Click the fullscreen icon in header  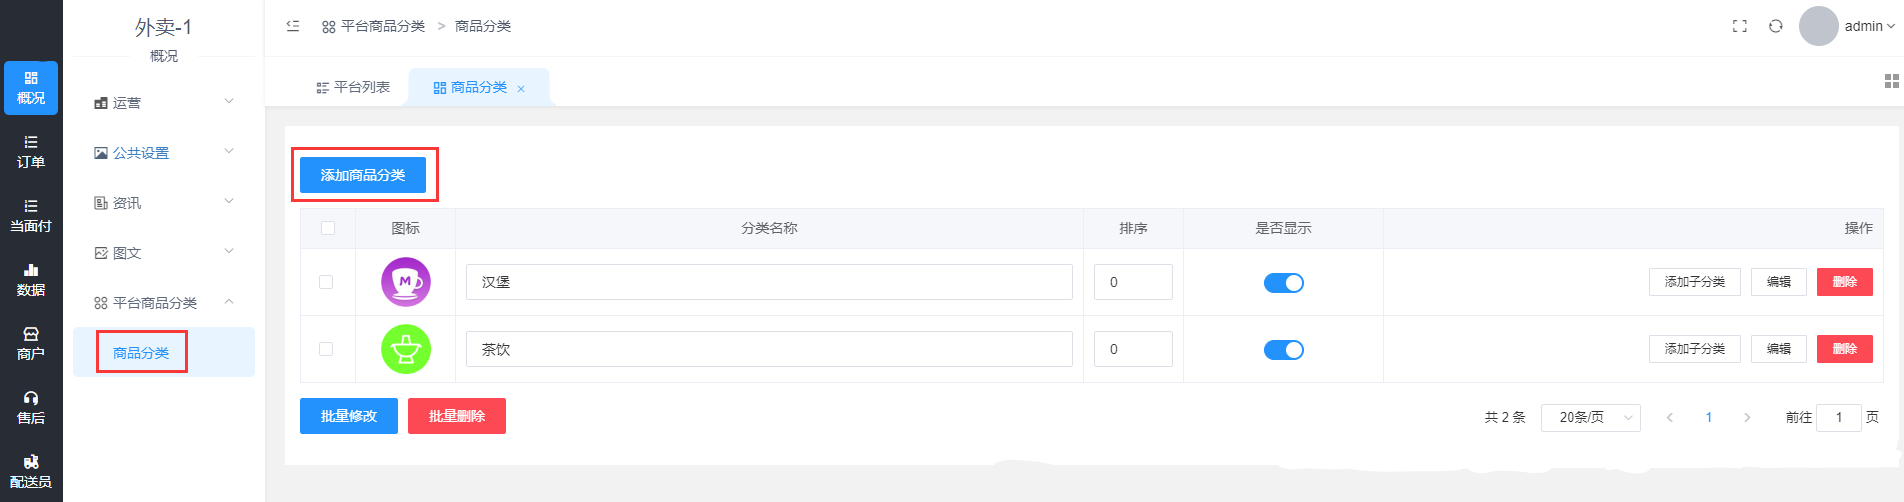(1740, 26)
